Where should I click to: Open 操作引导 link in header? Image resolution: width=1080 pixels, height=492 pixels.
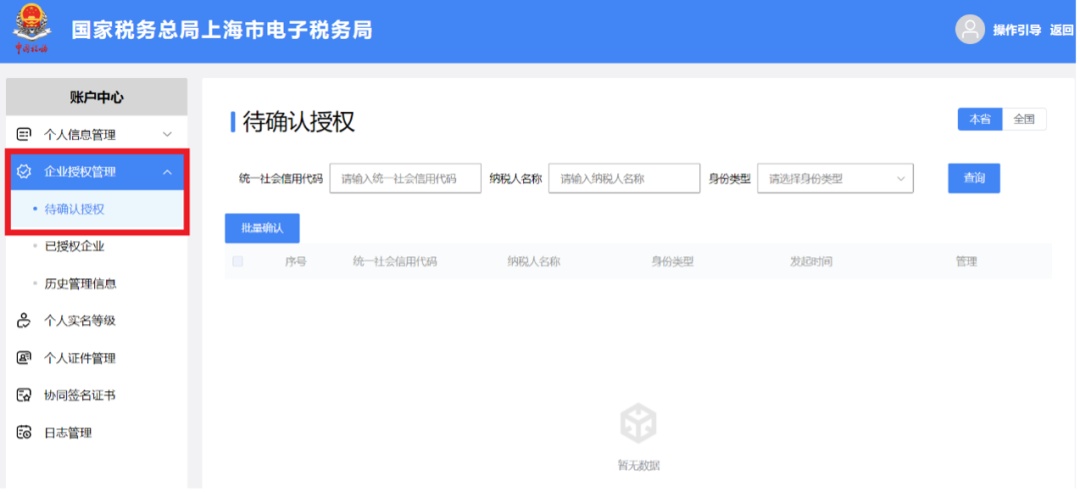tap(1017, 30)
